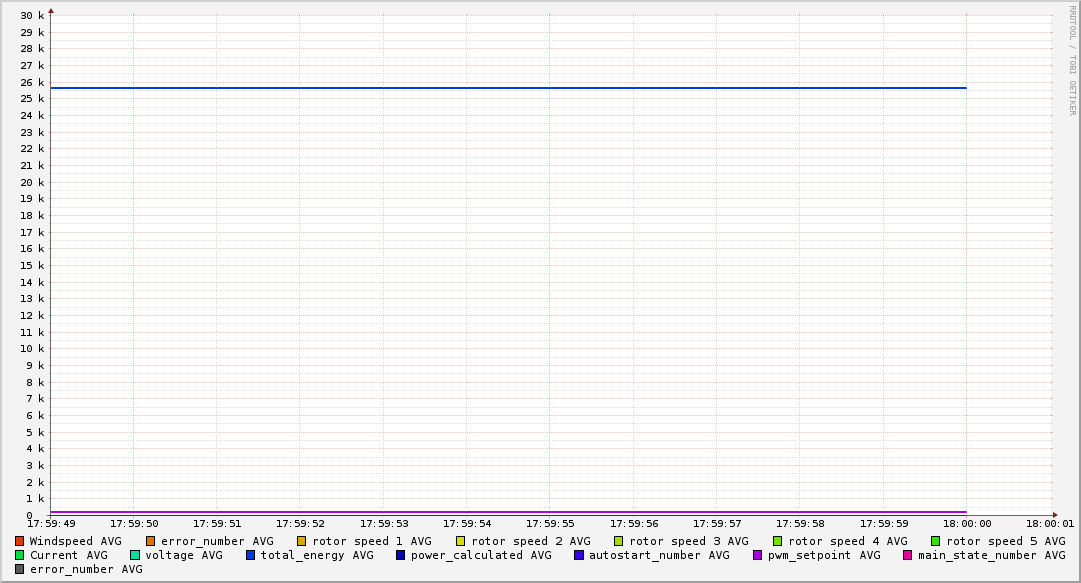
Task: Select the rotor speed 1 AVG swatch
Action: 301,541
